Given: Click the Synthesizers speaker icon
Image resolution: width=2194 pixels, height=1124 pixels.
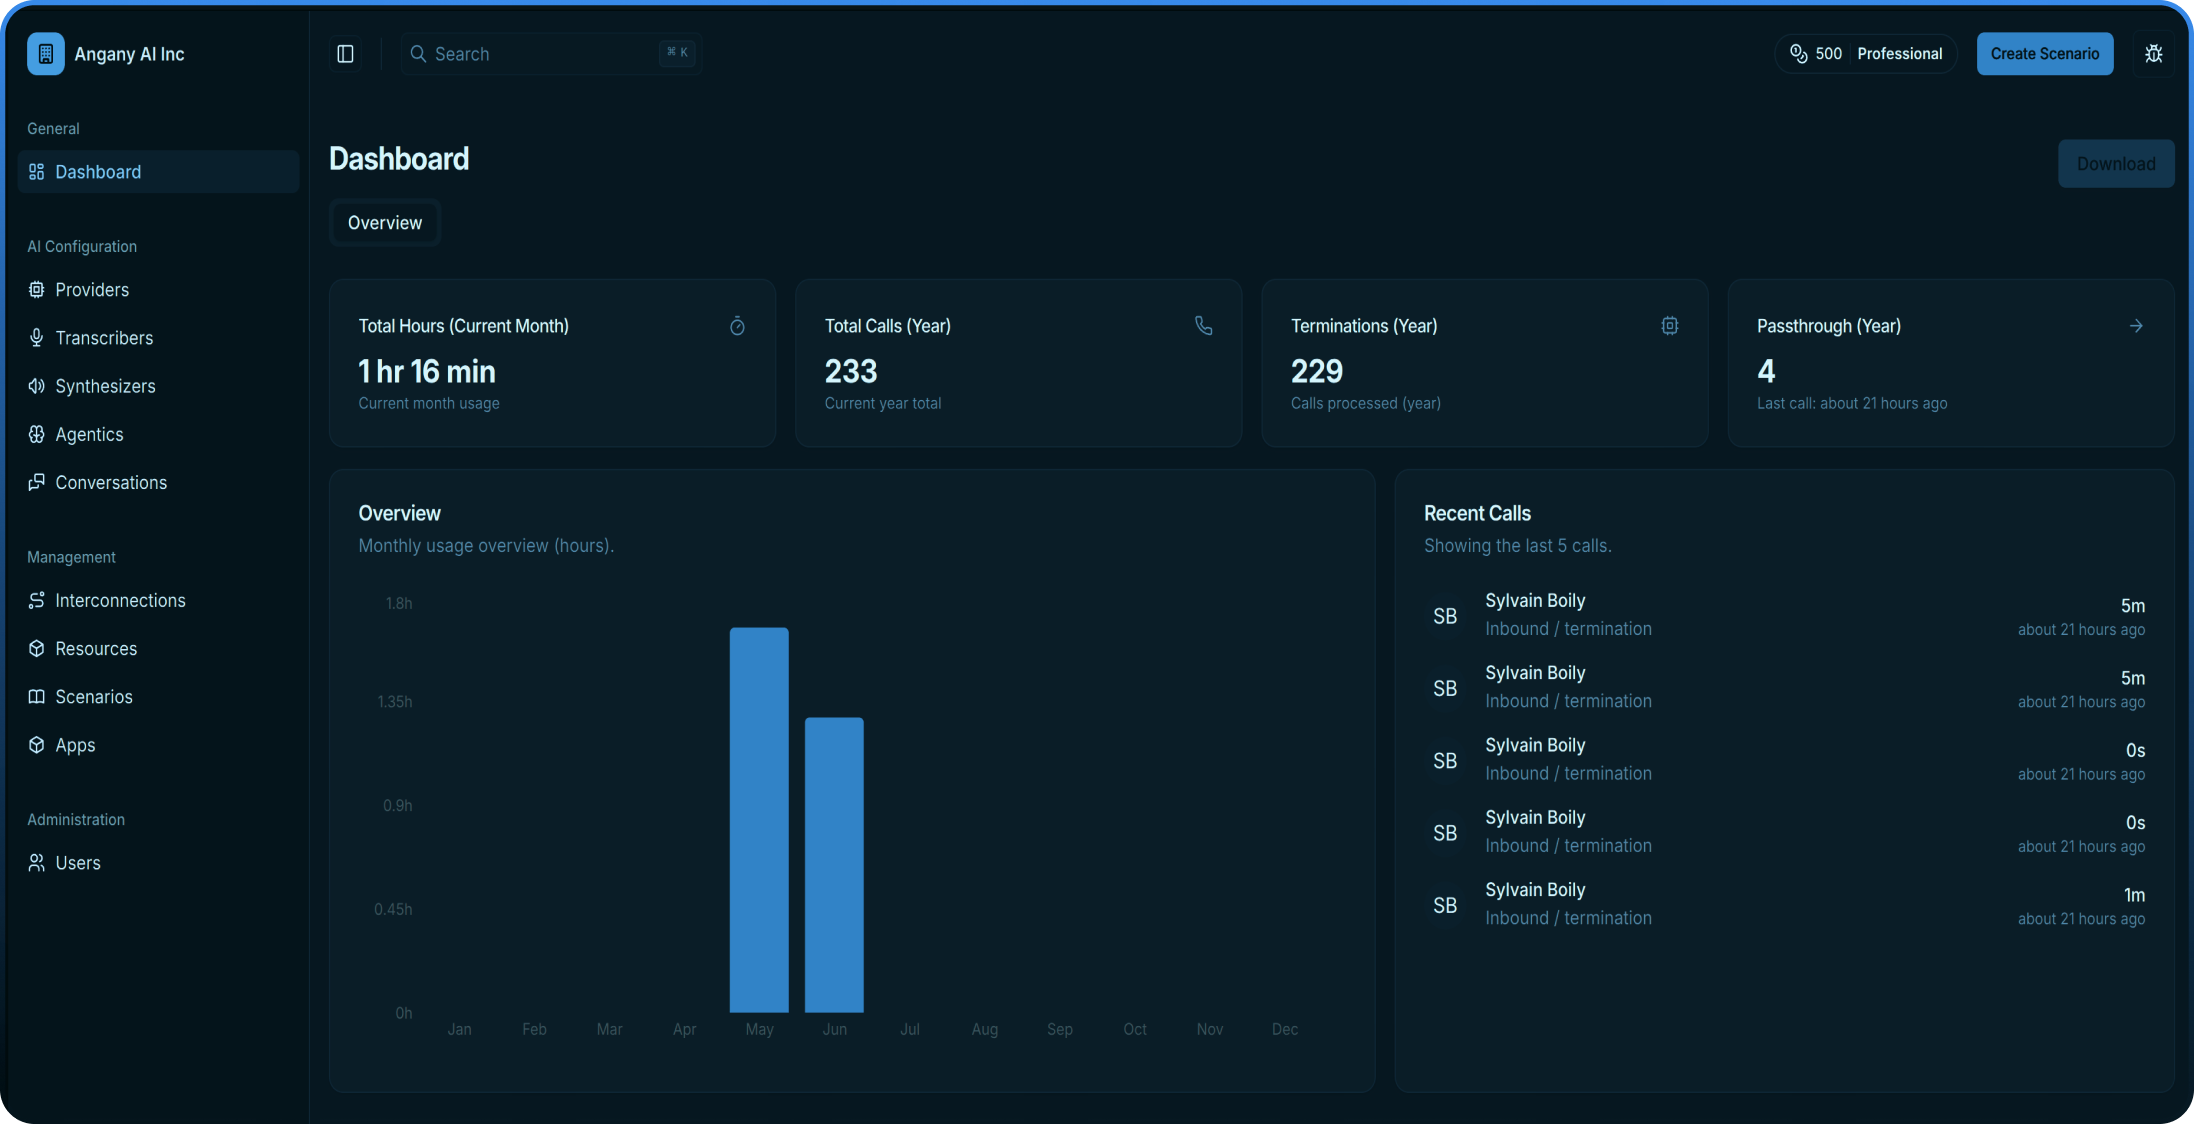Looking at the screenshot, I should tap(37, 386).
